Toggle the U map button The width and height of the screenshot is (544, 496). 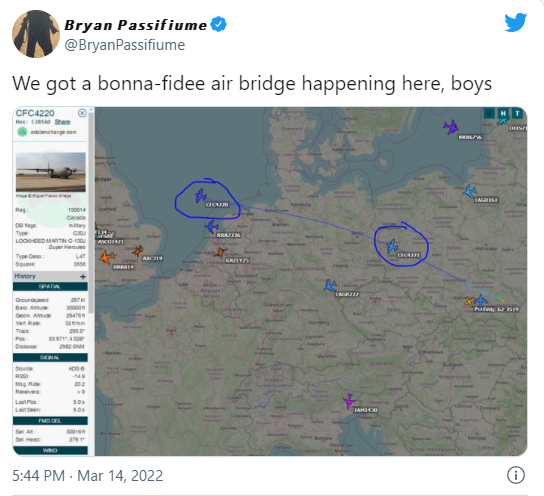(489, 113)
